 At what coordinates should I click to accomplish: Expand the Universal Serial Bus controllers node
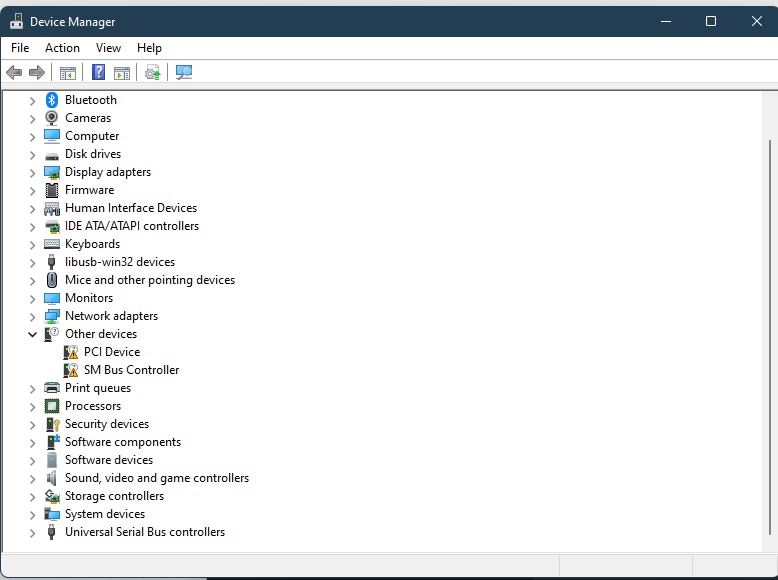32,532
